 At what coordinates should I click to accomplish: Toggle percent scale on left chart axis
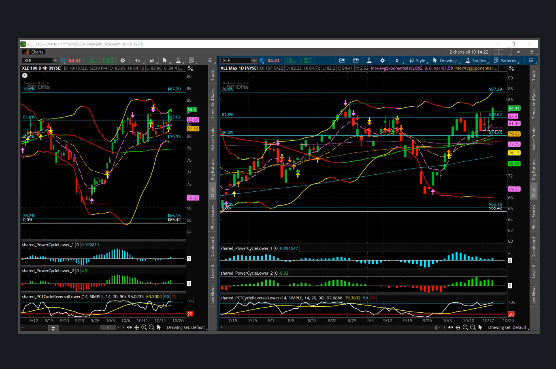pyautogui.click(x=190, y=68)
